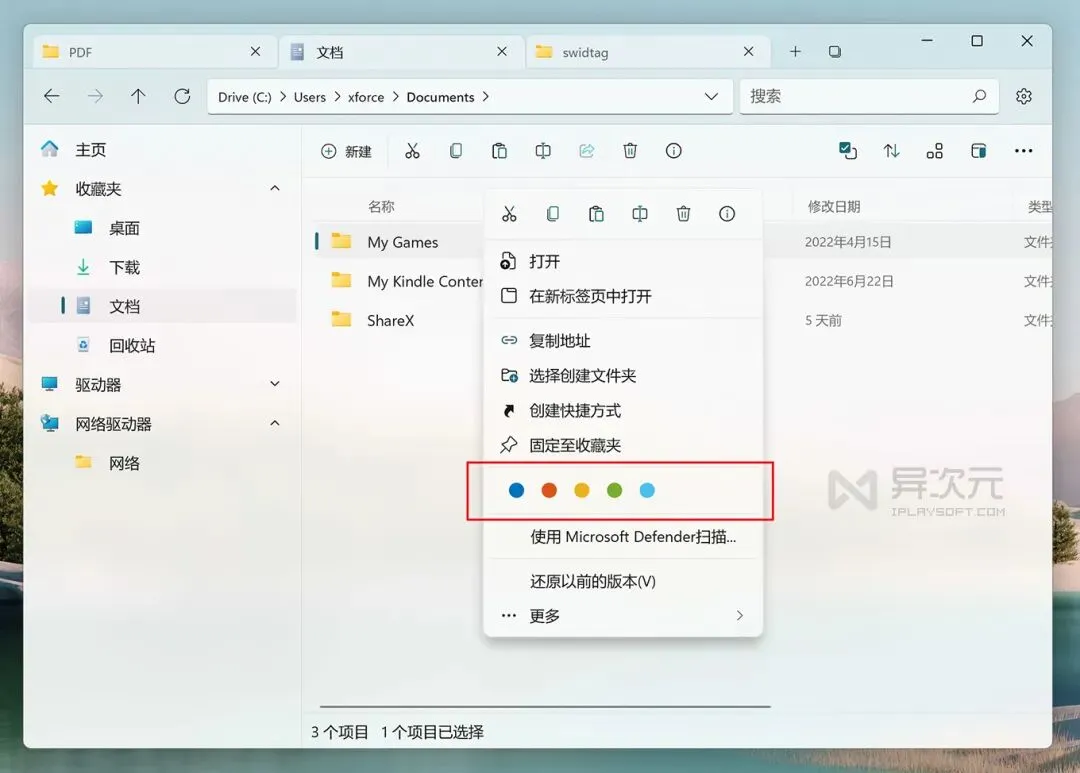Open 回收站 in the sidebar
This screenshot has width=1080, height=773.
165,345
